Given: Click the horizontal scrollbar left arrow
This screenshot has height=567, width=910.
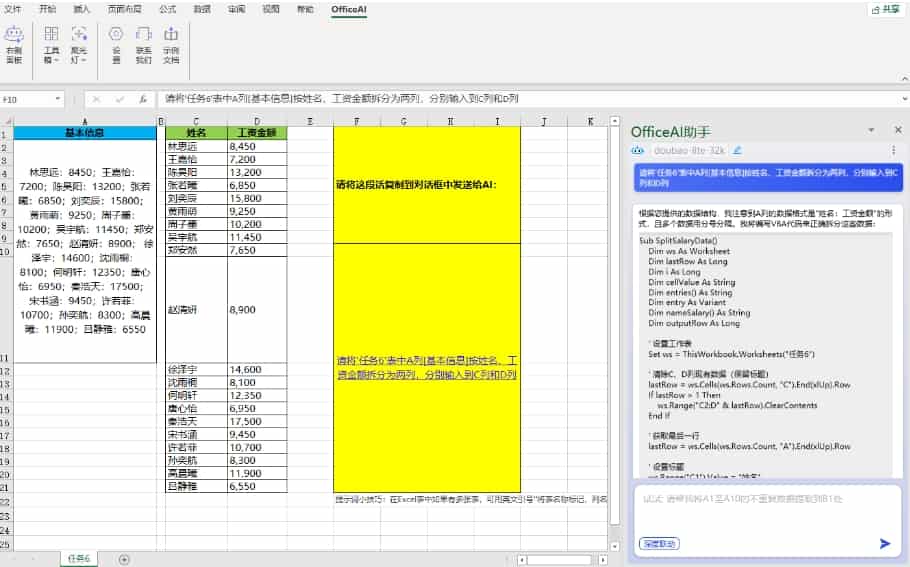Looking at the screenshot, I should (522, 560).
